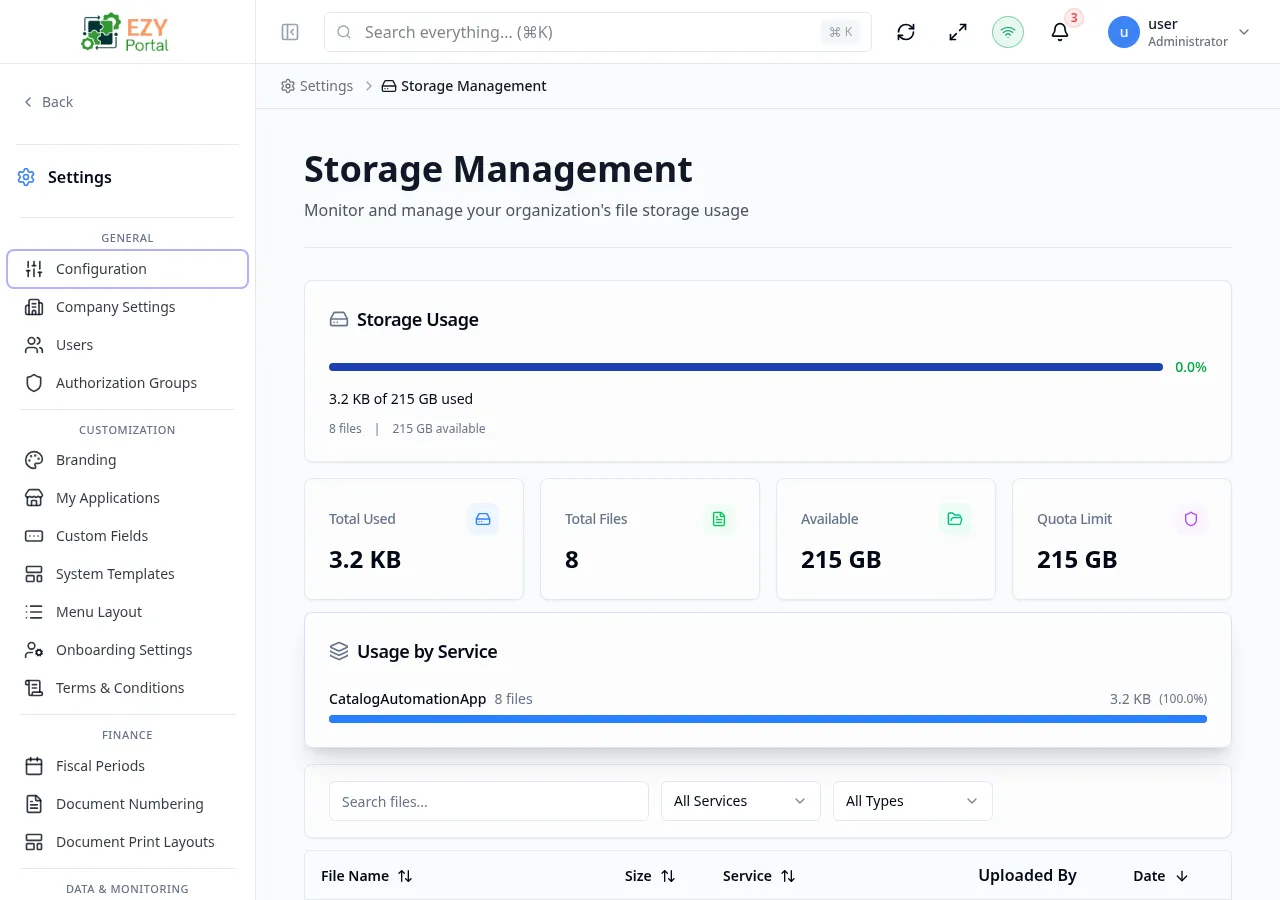Click the search magnifier icon
The height and width of the screenshot is (900, 1280).
click(344, 32)
